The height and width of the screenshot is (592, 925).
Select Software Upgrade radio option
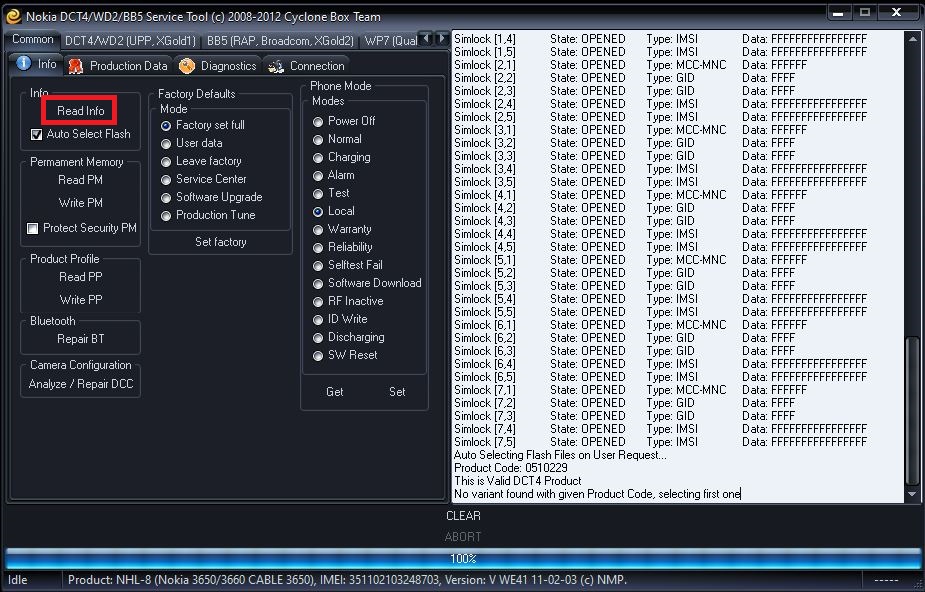click(x=166, y=197)
